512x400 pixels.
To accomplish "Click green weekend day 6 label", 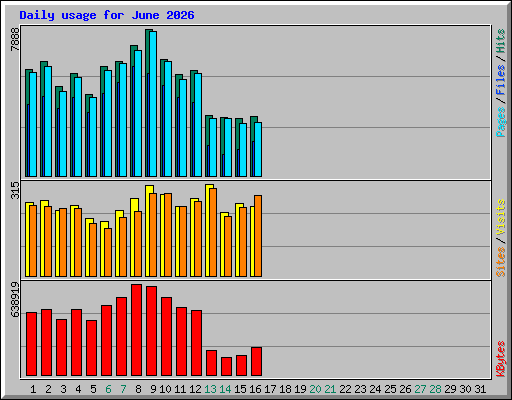I will (x=108, y=389).
